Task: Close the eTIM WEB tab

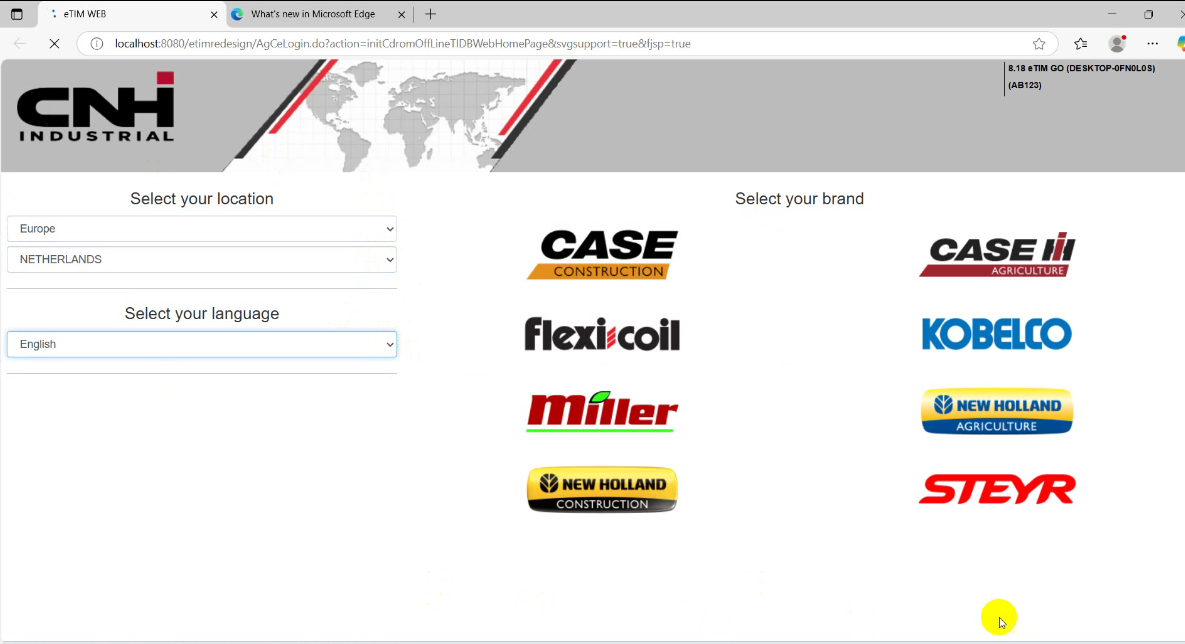Action: tap(214, 14)
